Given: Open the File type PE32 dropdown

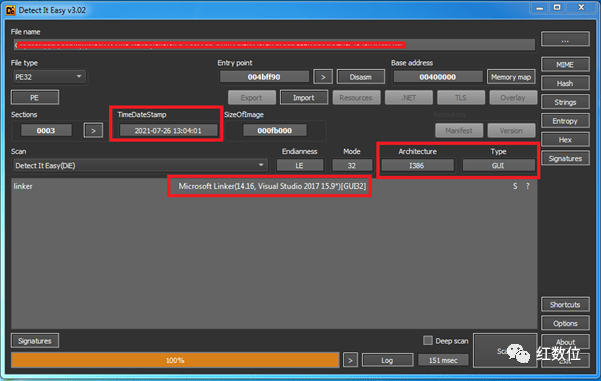Looking at the screenshot, I should [49, 77].
